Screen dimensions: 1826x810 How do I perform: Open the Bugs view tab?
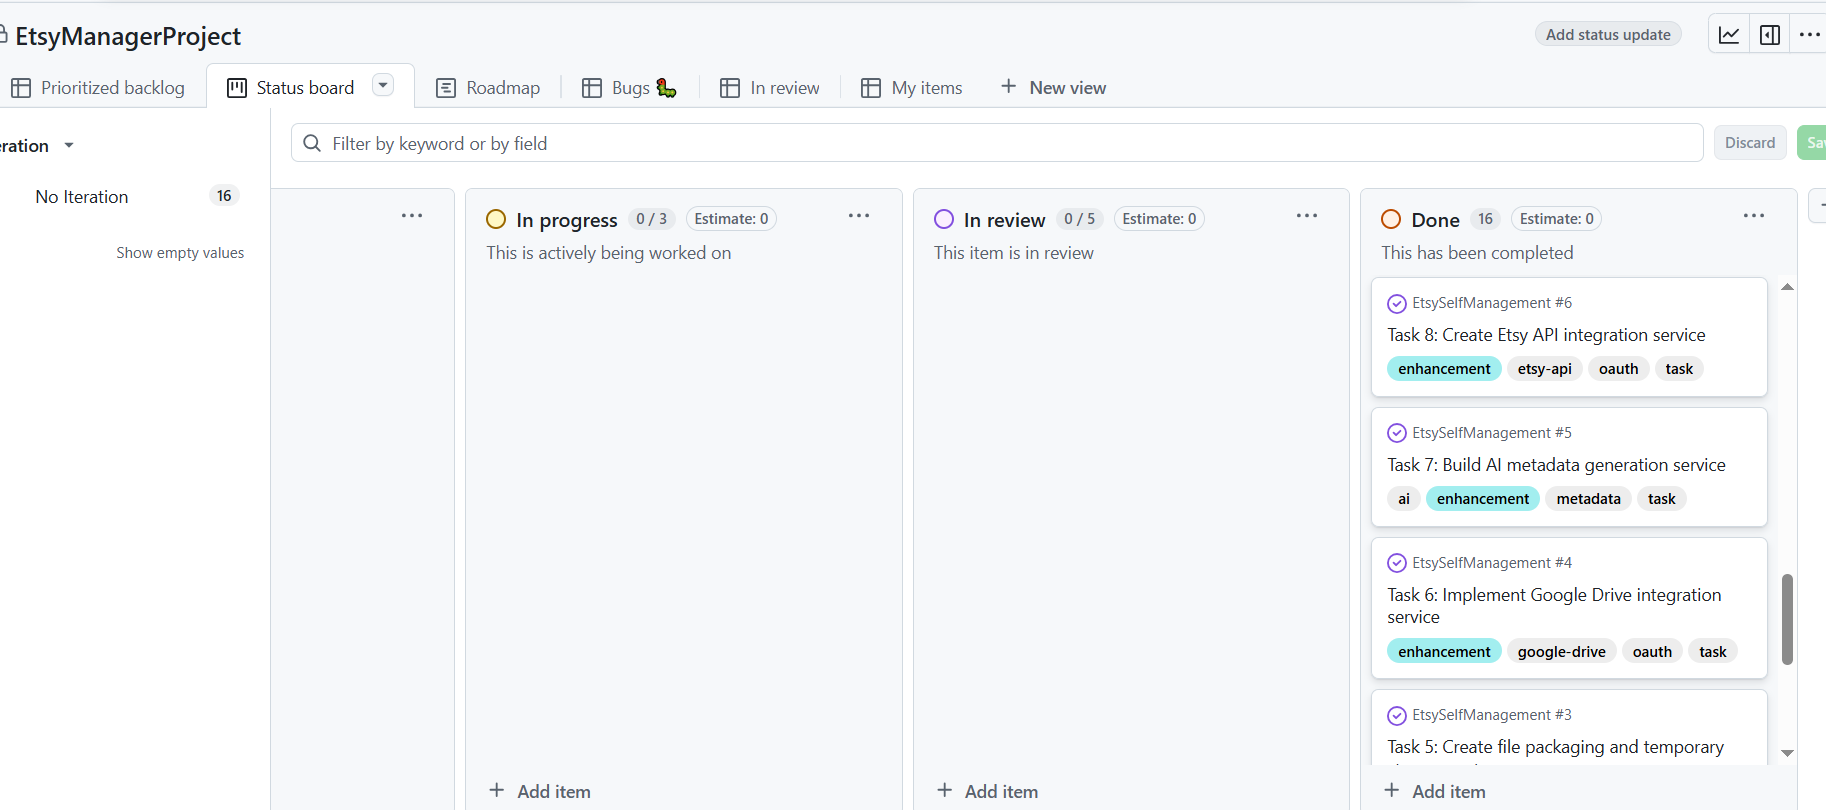pyautogui.click(x=630, y=88)
